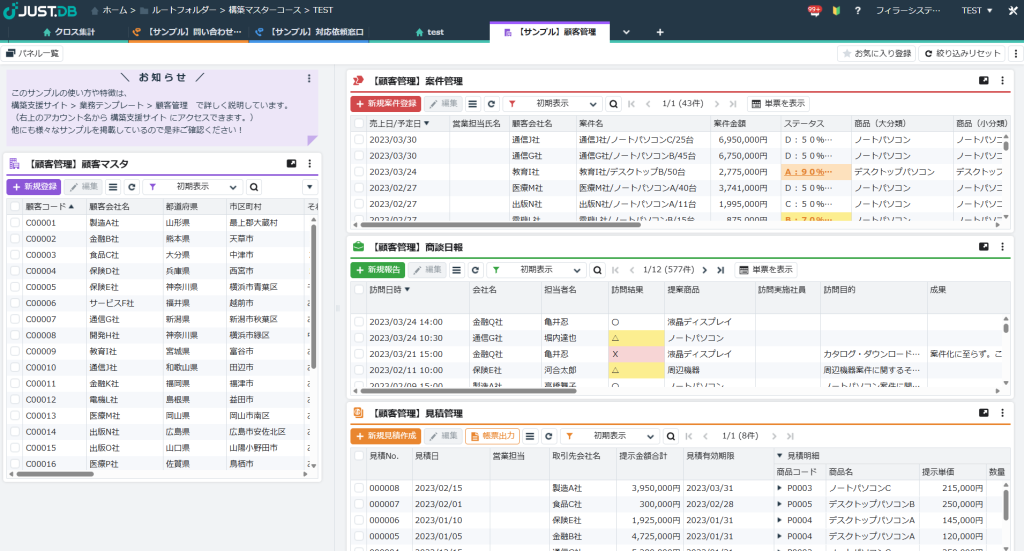
Task: Search in the 案件管理 panel
Action: pyautogui.click(x=613, y=104)
